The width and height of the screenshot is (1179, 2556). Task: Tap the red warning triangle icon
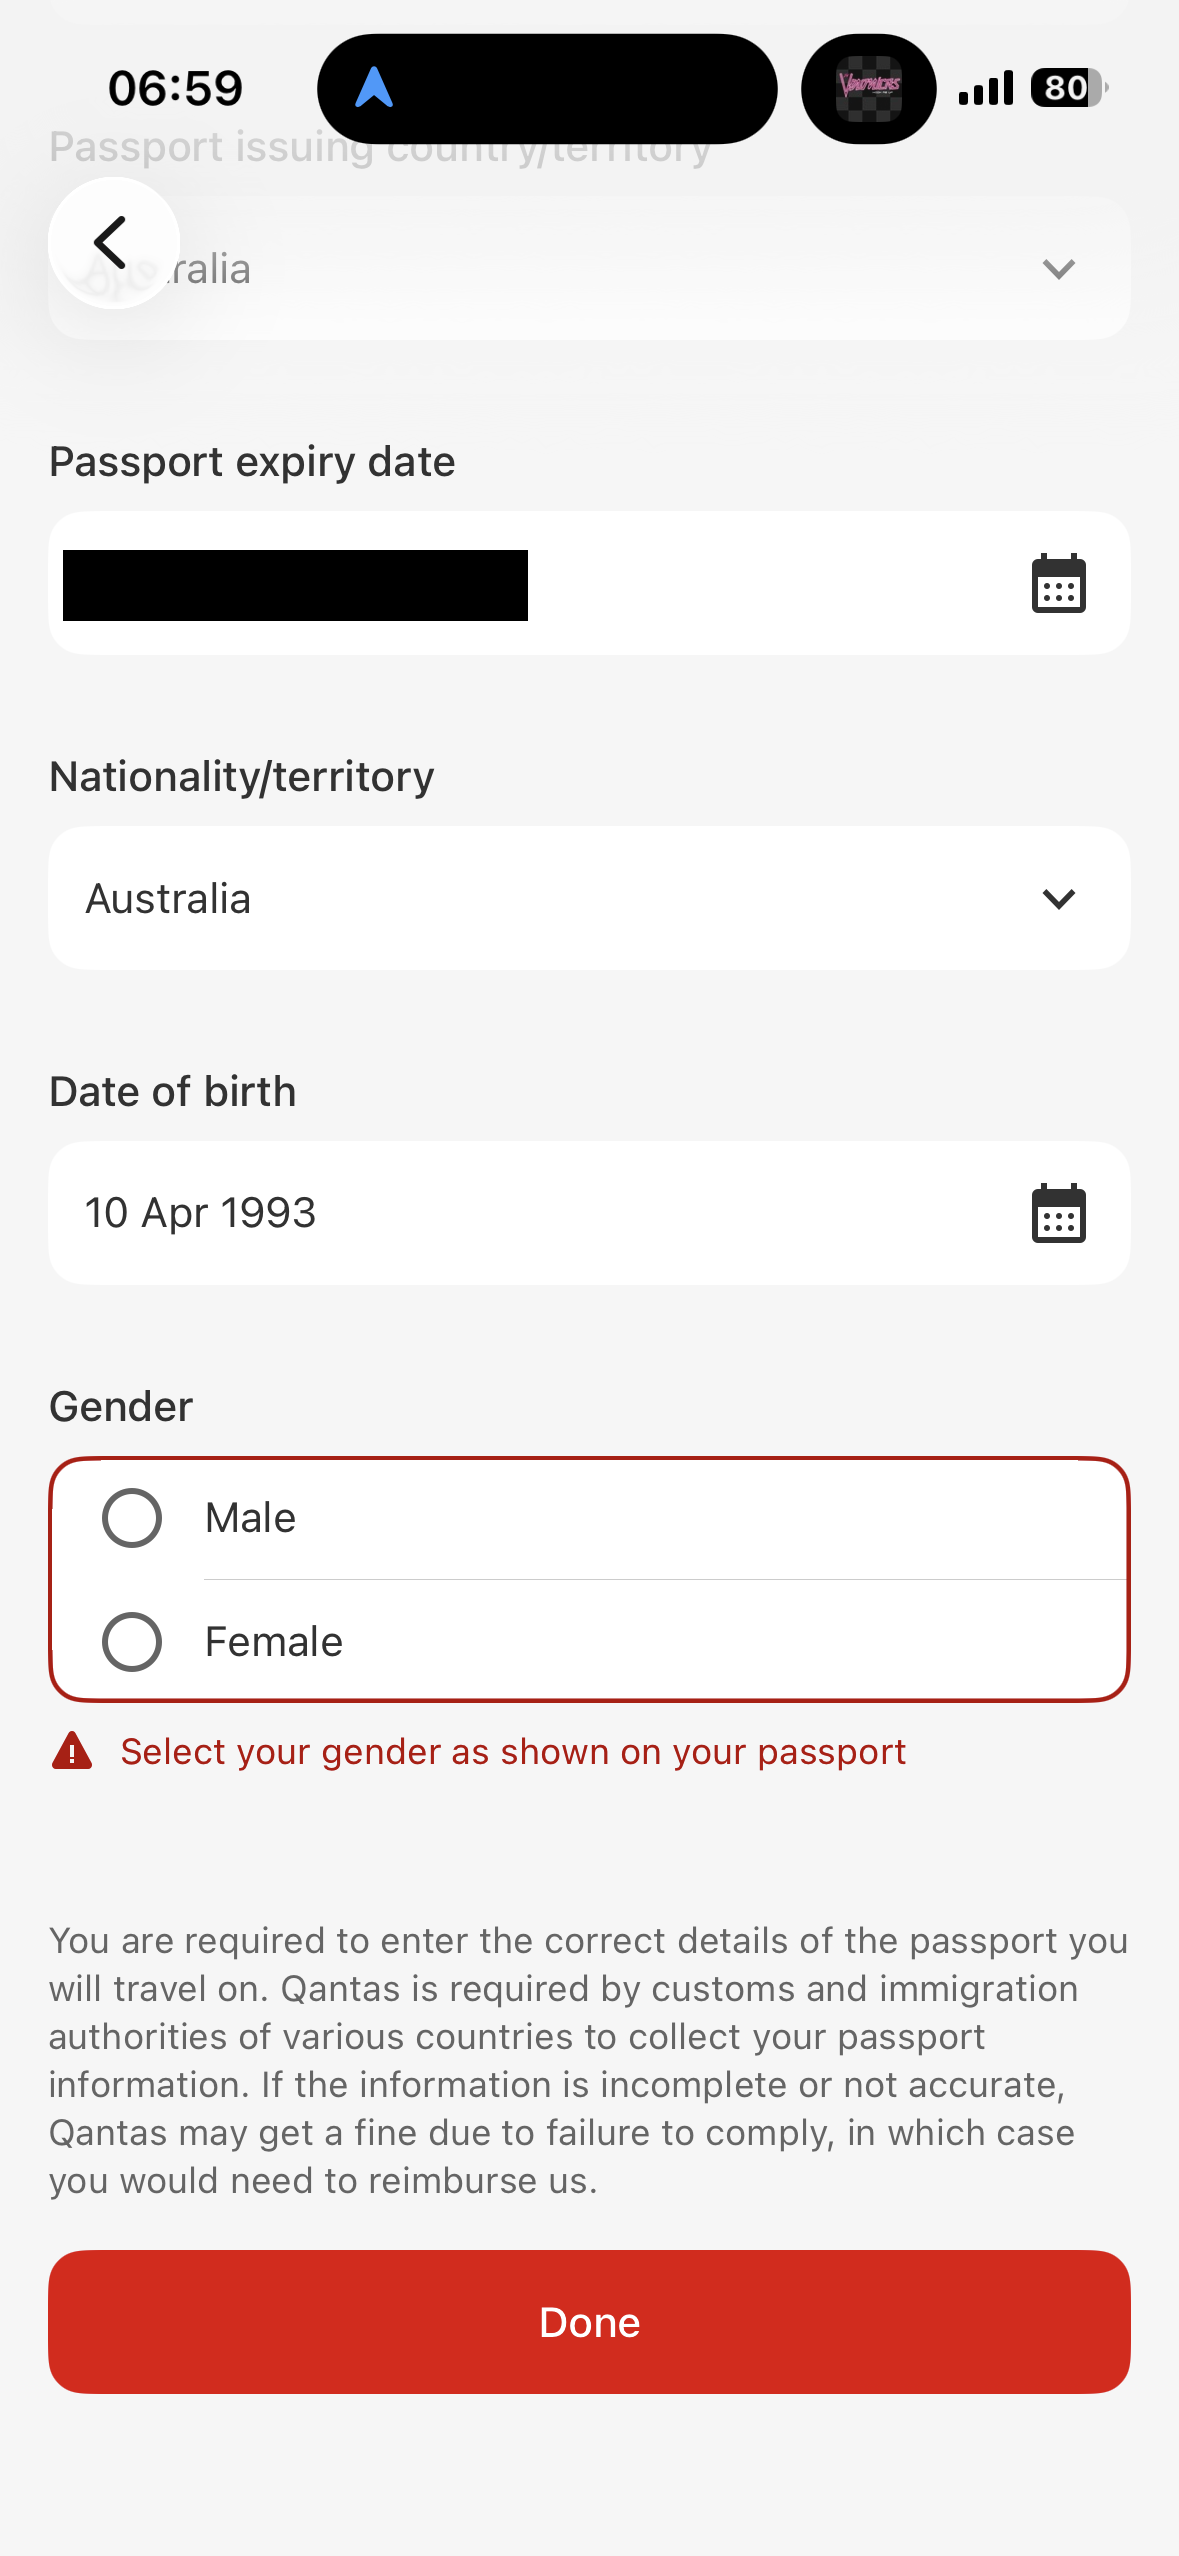click(x=72, y=1752)
